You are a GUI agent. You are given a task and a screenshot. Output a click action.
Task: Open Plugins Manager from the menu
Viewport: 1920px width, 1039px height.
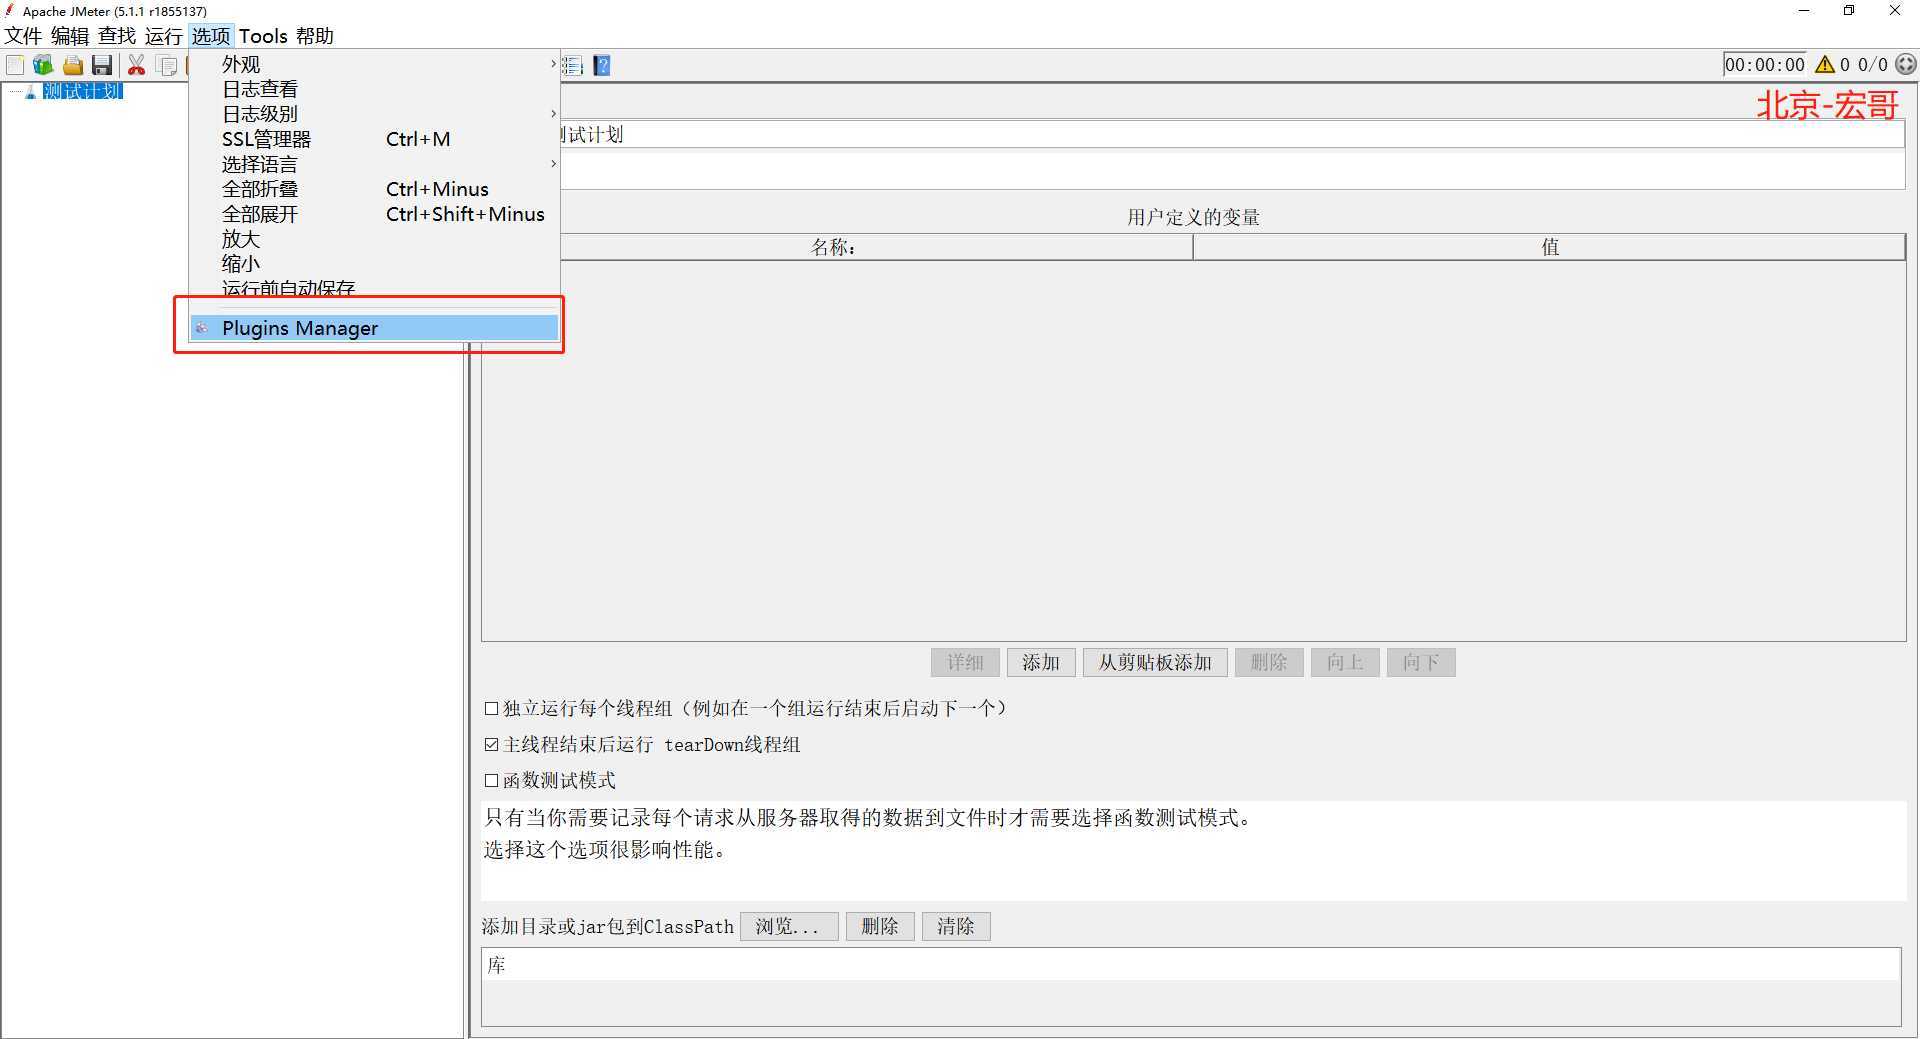pos(374,328)
